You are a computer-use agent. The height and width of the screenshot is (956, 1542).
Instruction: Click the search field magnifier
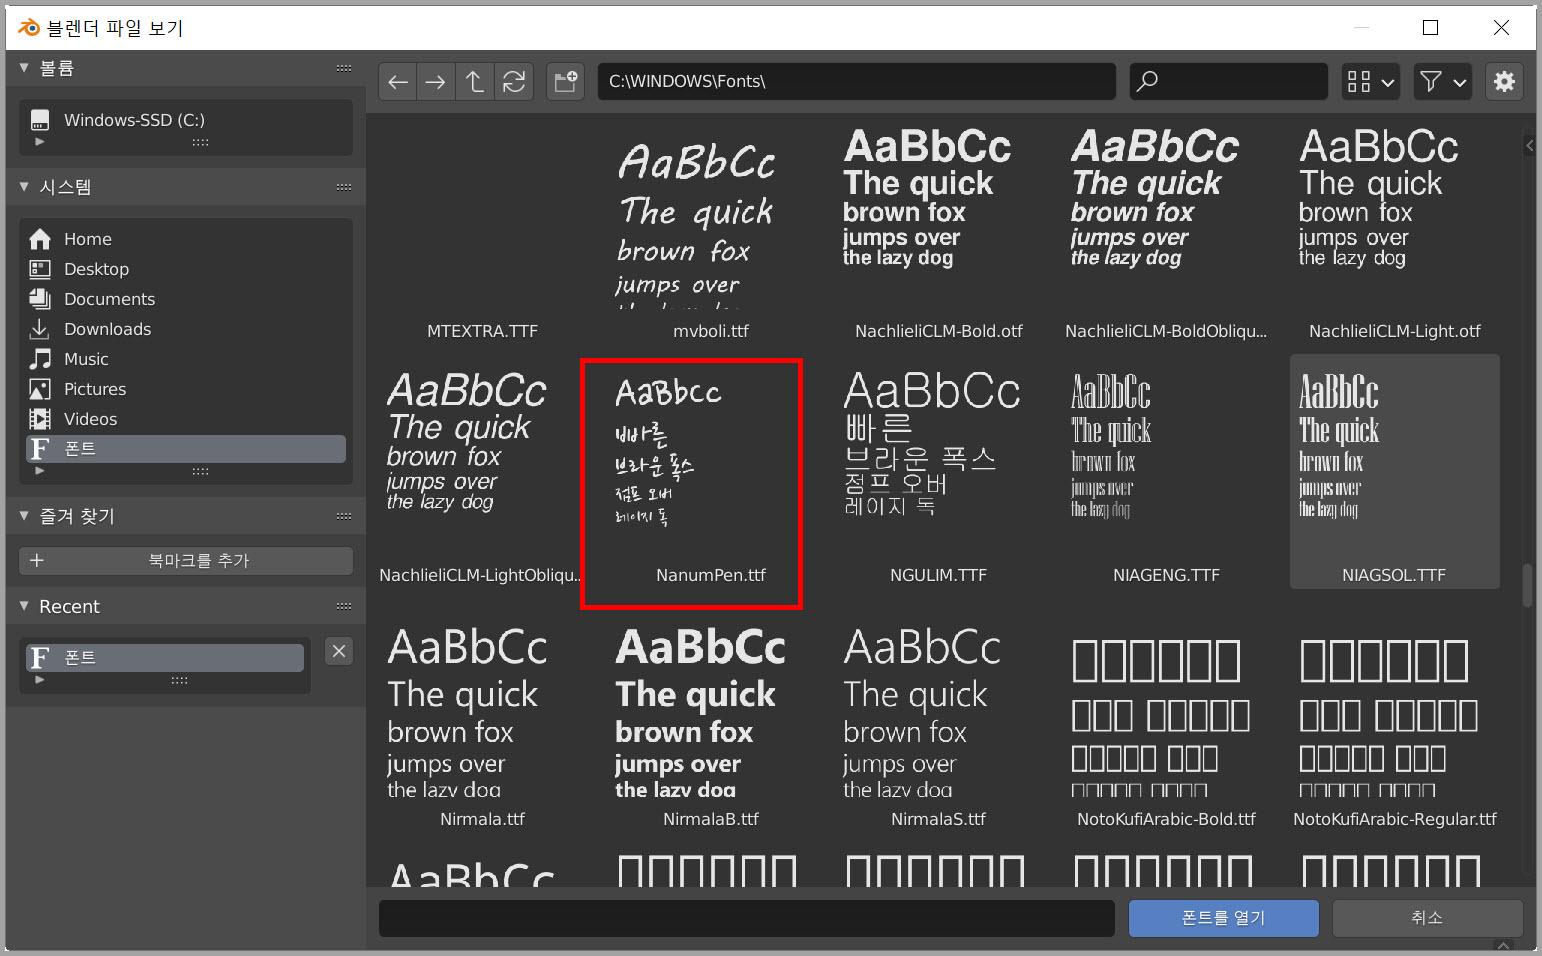(1147, 81)
